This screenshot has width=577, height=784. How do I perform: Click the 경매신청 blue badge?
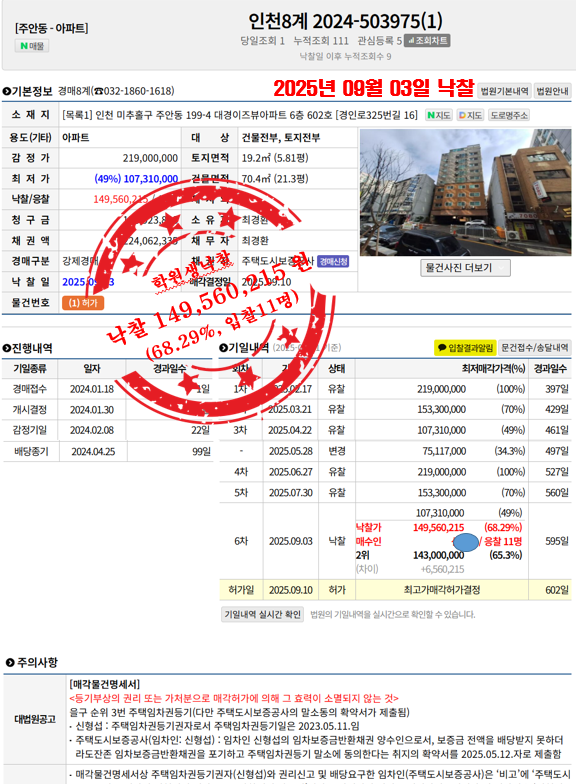coord(333,261)
